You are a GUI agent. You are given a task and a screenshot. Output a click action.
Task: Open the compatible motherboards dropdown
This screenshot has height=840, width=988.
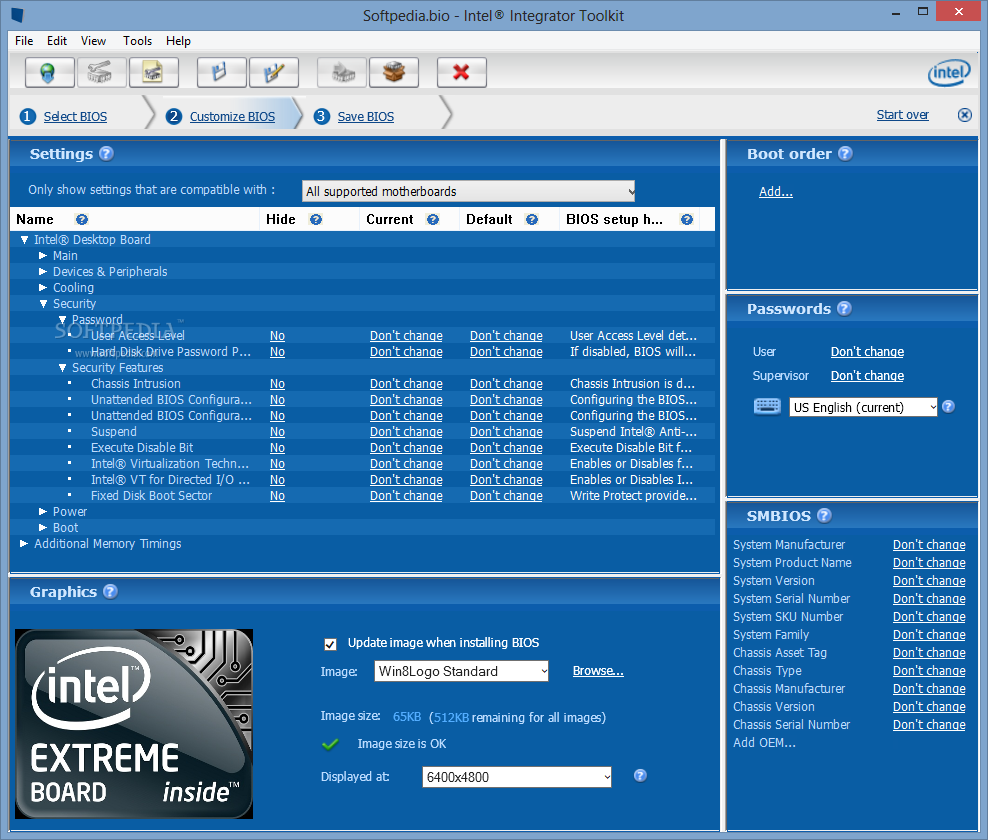[469, 191]
